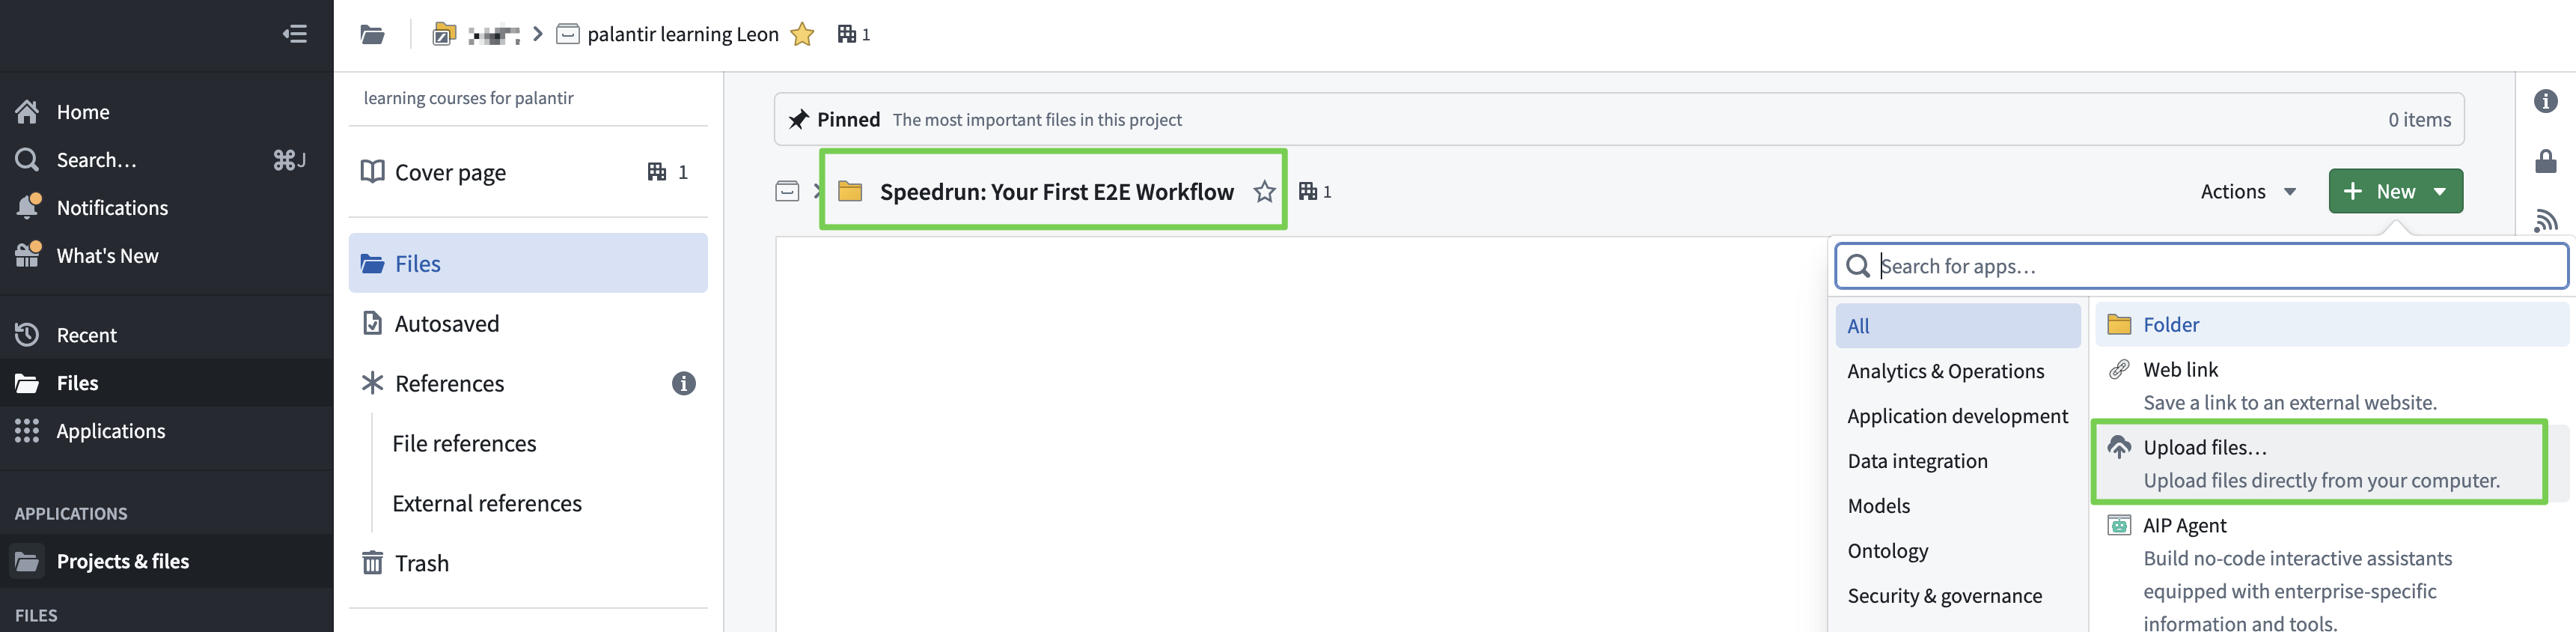This screenshot has height=632, width=2576.
Task: Filter by Ontology category
Action: pos(1887,551)
